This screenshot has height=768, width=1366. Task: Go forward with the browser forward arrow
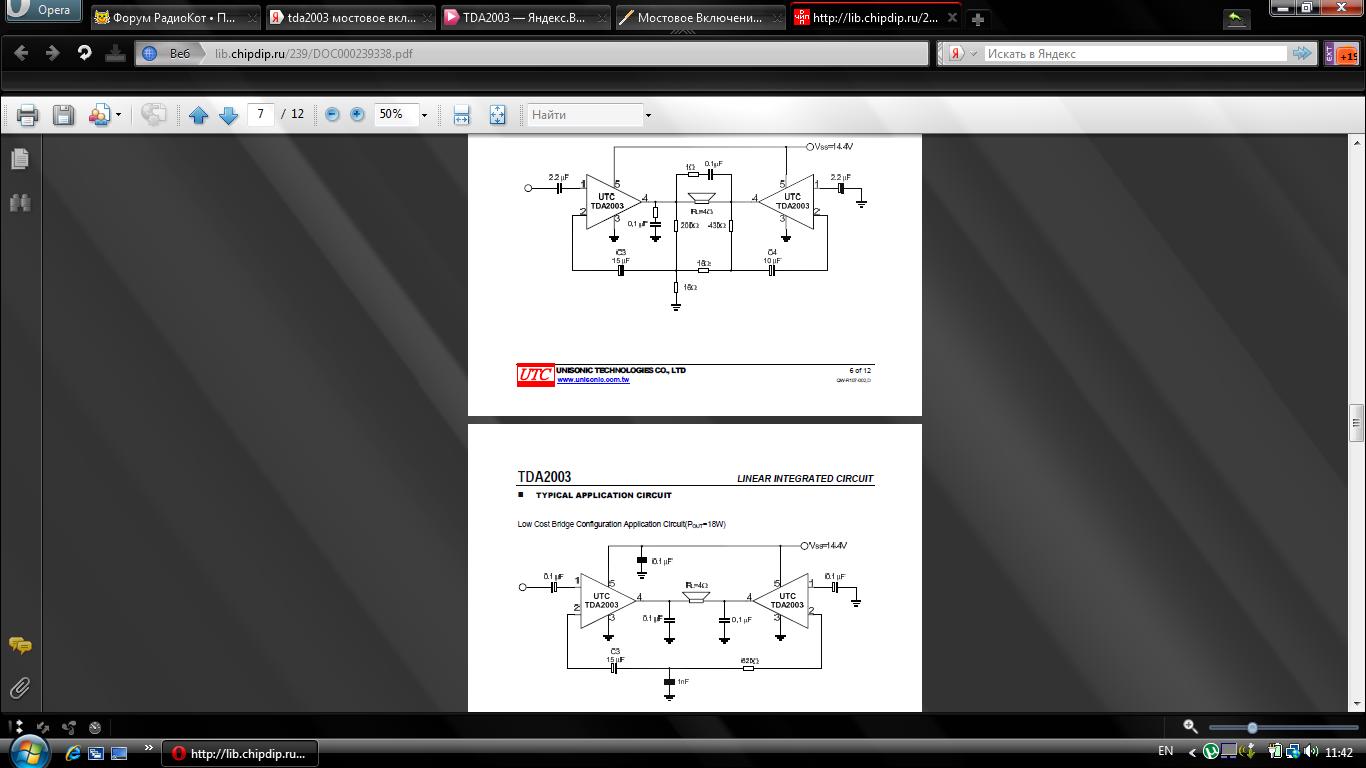click(52, 53)
